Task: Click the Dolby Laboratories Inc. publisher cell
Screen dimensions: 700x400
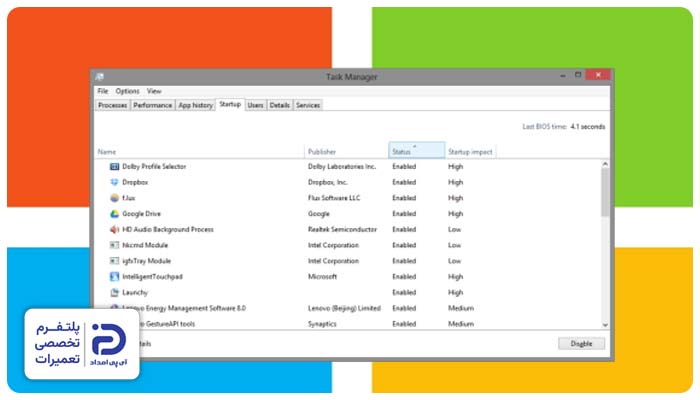Action: pos(342,167)
